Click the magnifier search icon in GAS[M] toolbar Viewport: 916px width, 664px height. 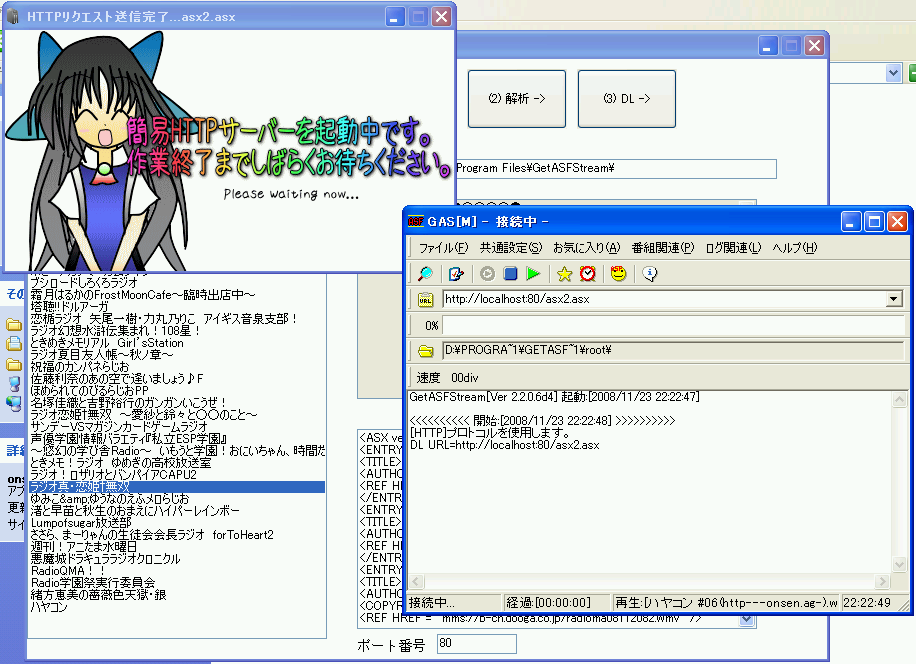click(425, 273)
